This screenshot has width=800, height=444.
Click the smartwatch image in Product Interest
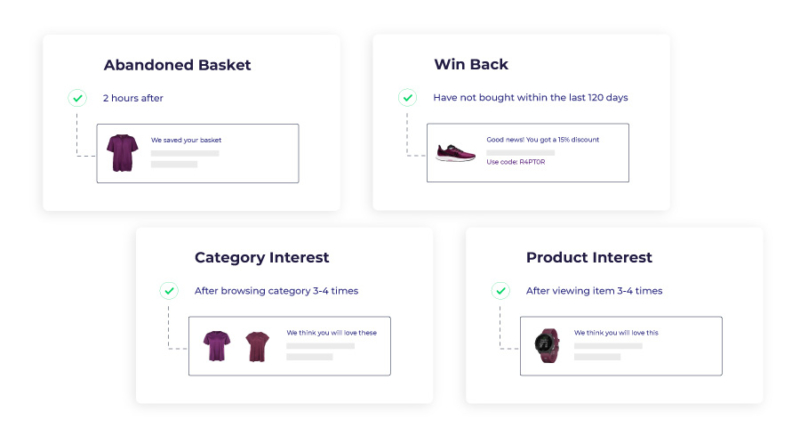click(x=547, y=346)
